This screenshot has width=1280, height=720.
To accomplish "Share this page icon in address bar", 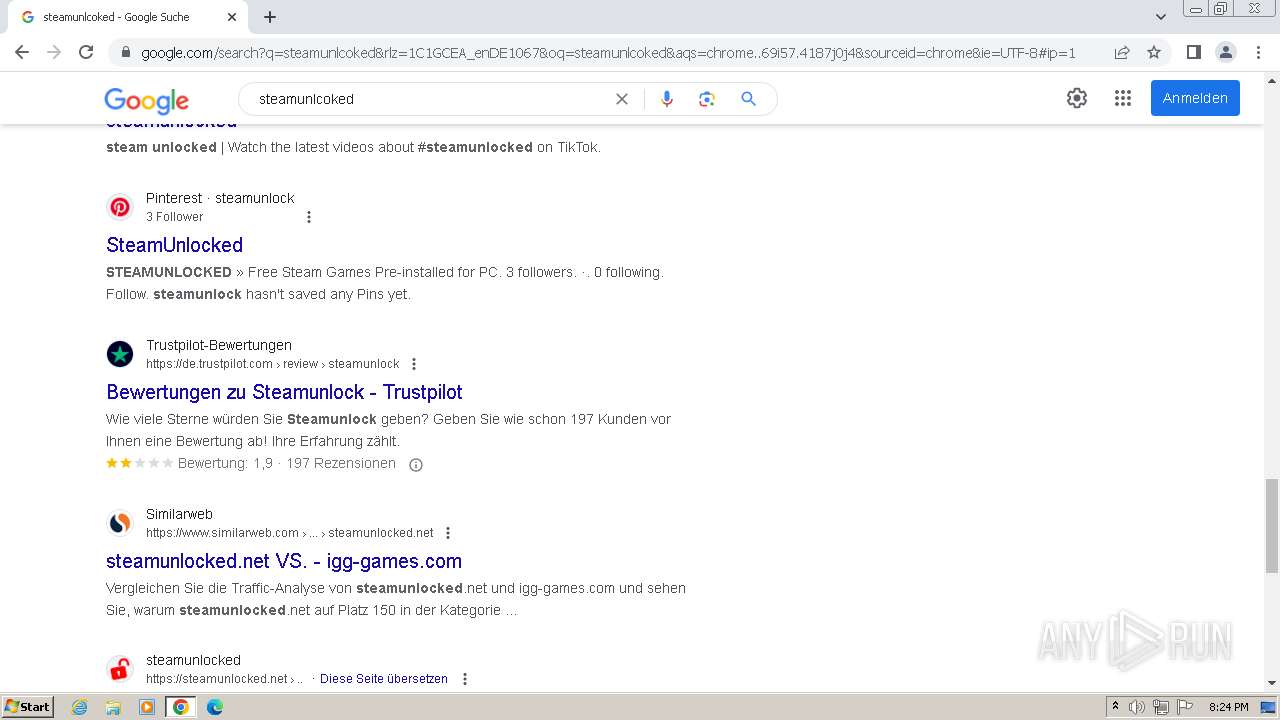I will pyautogui.click(x=1122, y=52).
